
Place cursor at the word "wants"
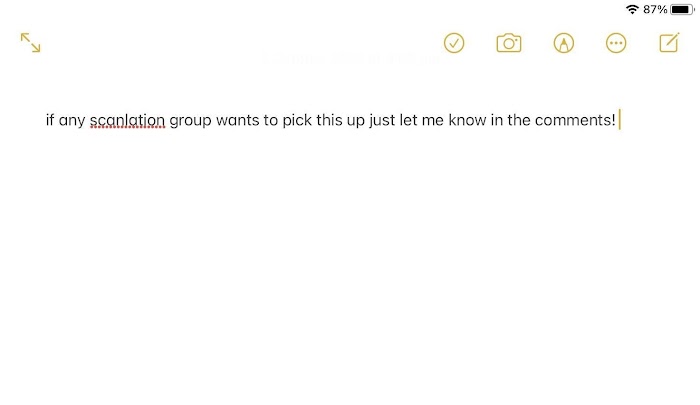[x=239, y=121]
